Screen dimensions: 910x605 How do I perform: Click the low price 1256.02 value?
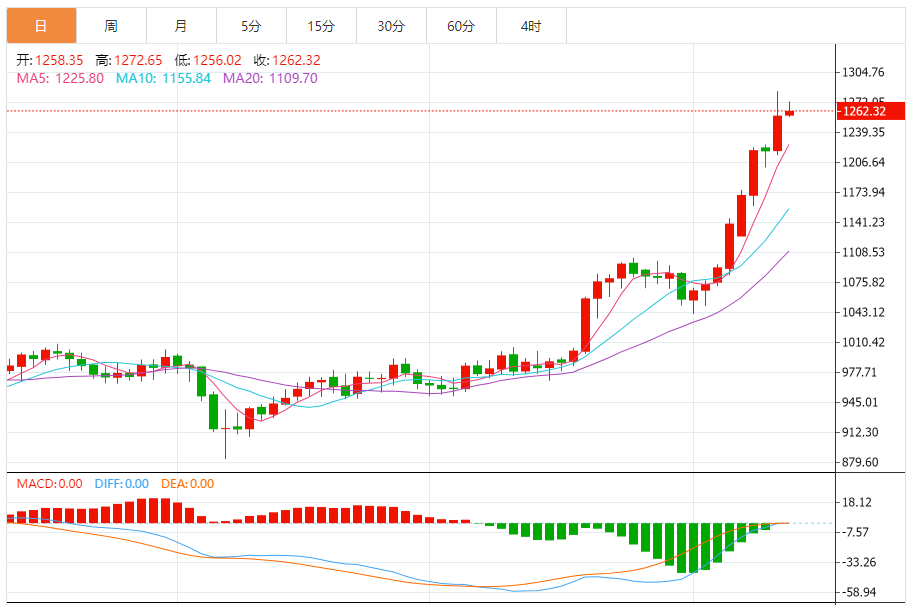[x=217, y=60]
